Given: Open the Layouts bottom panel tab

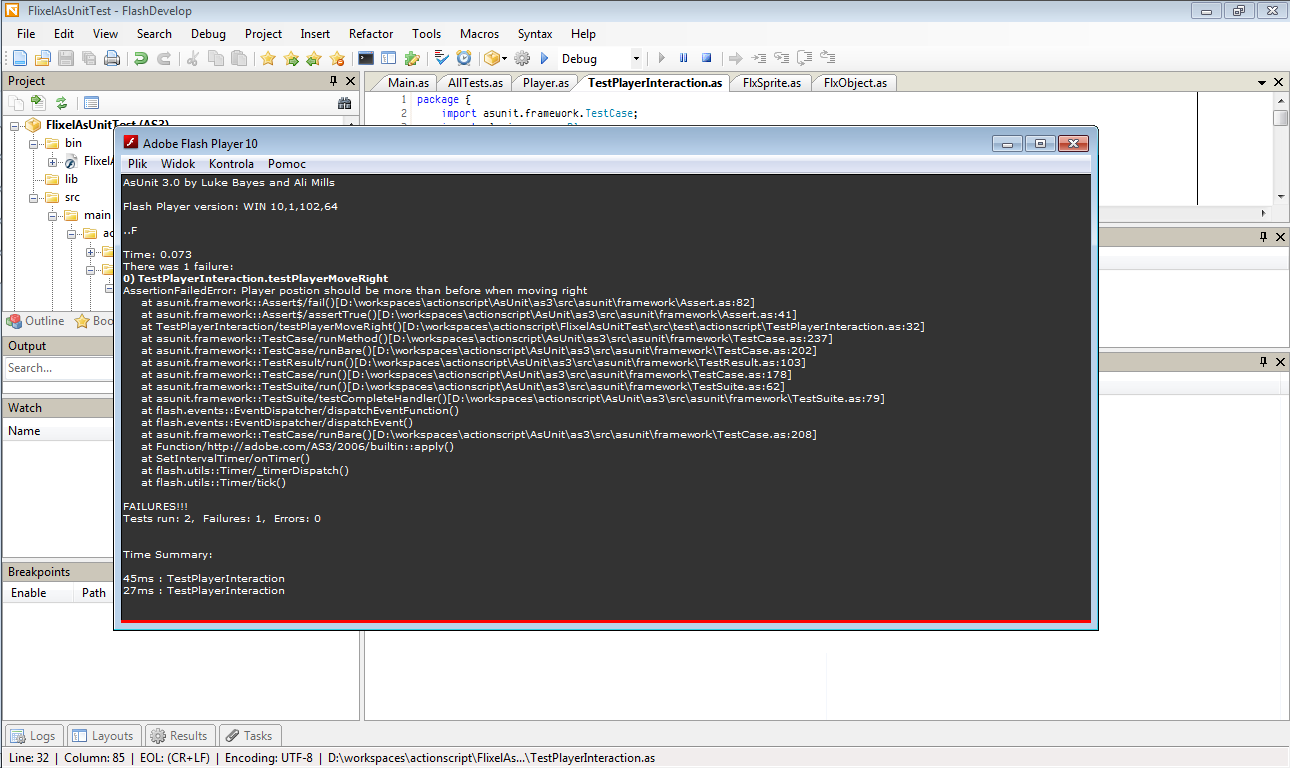Looking at the screenshot, I should point(102,735).
